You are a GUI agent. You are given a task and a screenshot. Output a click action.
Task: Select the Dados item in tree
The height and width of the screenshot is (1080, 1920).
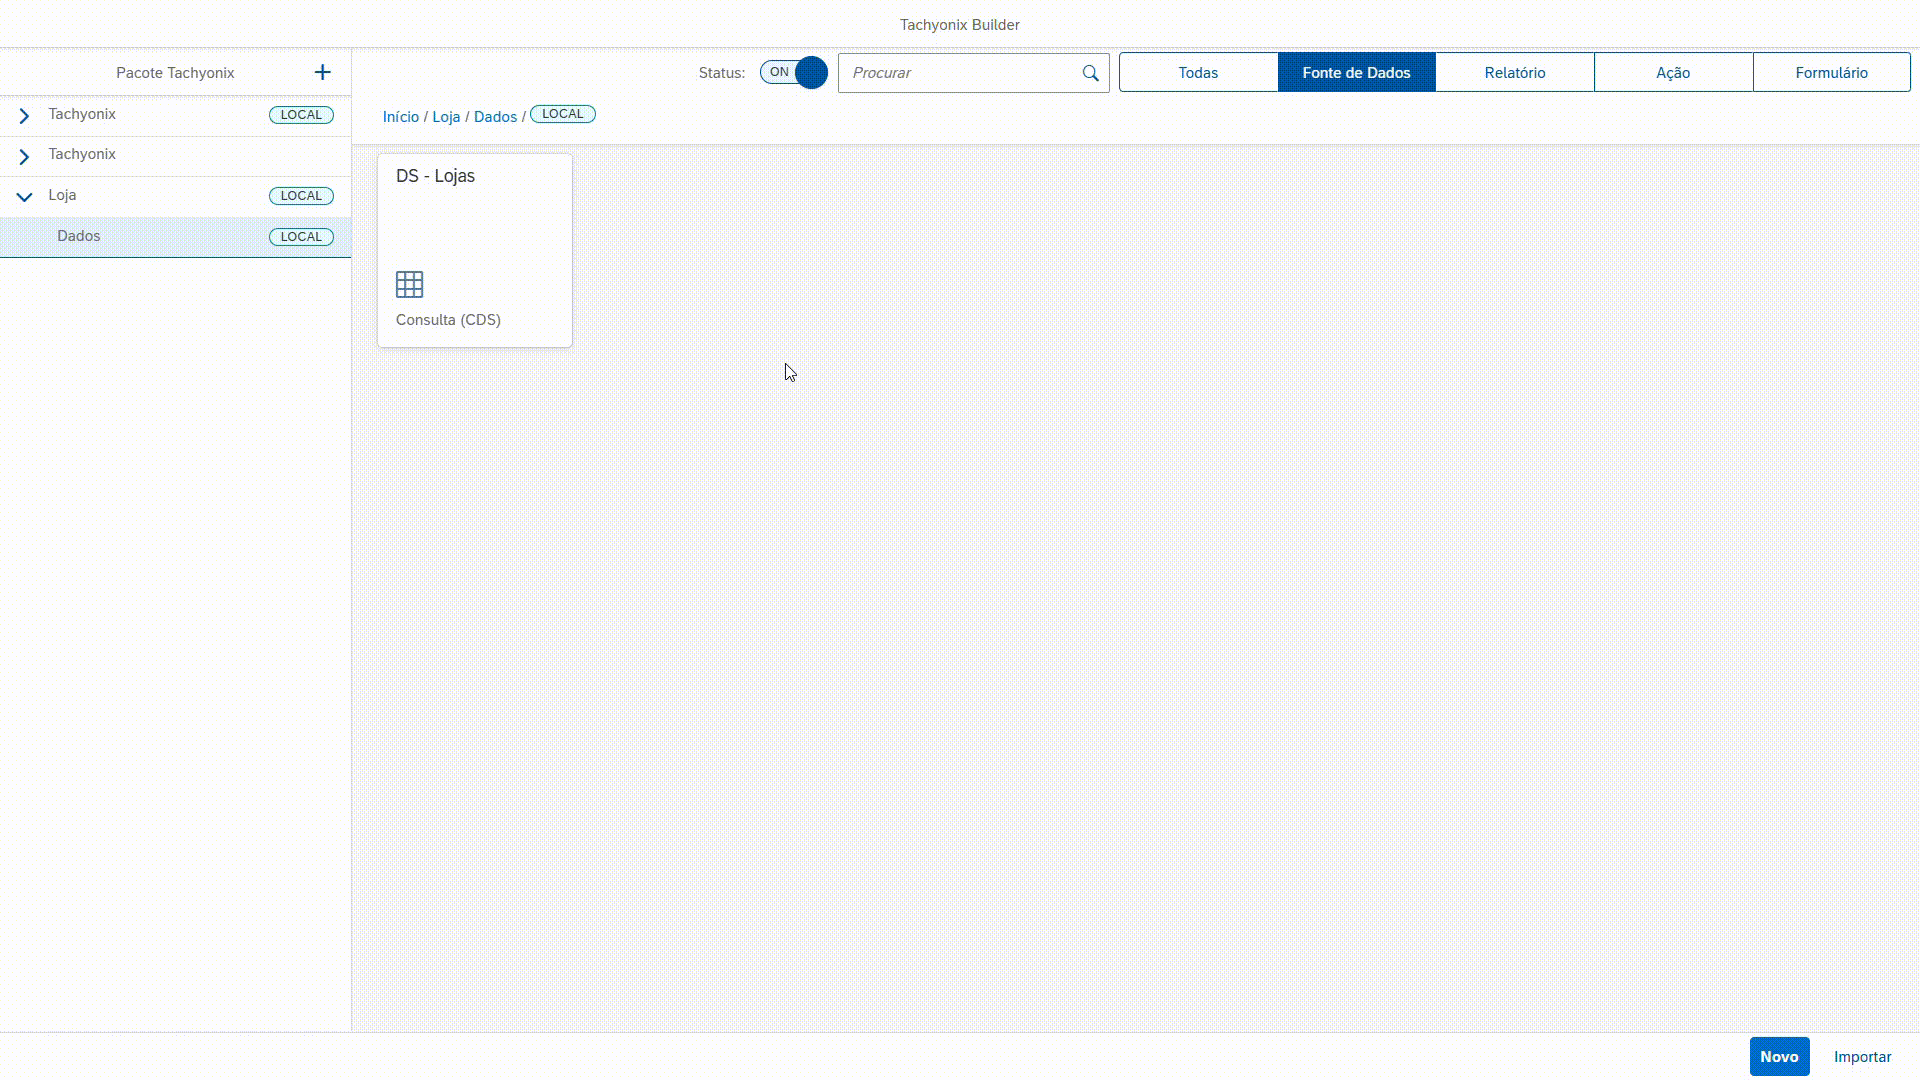(79, 237)
